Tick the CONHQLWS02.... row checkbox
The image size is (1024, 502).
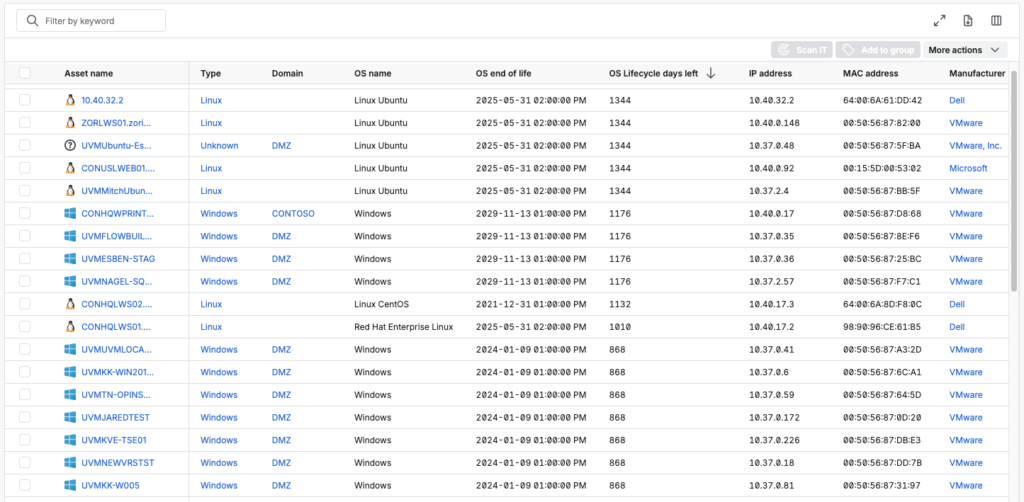pos(25,304)
